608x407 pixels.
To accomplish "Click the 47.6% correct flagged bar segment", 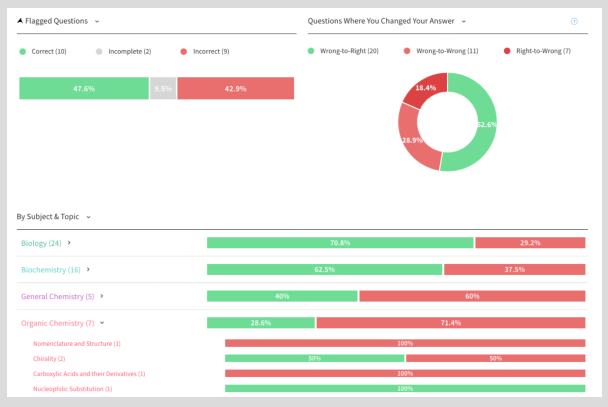I will pos(84,88).
